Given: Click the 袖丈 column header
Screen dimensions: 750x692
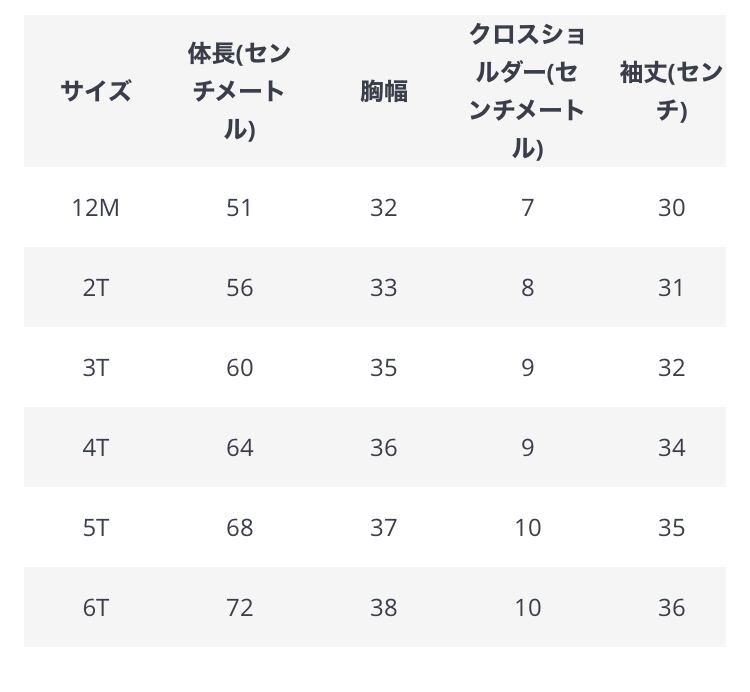Looking at the screenshot, I should coord(671,91).
